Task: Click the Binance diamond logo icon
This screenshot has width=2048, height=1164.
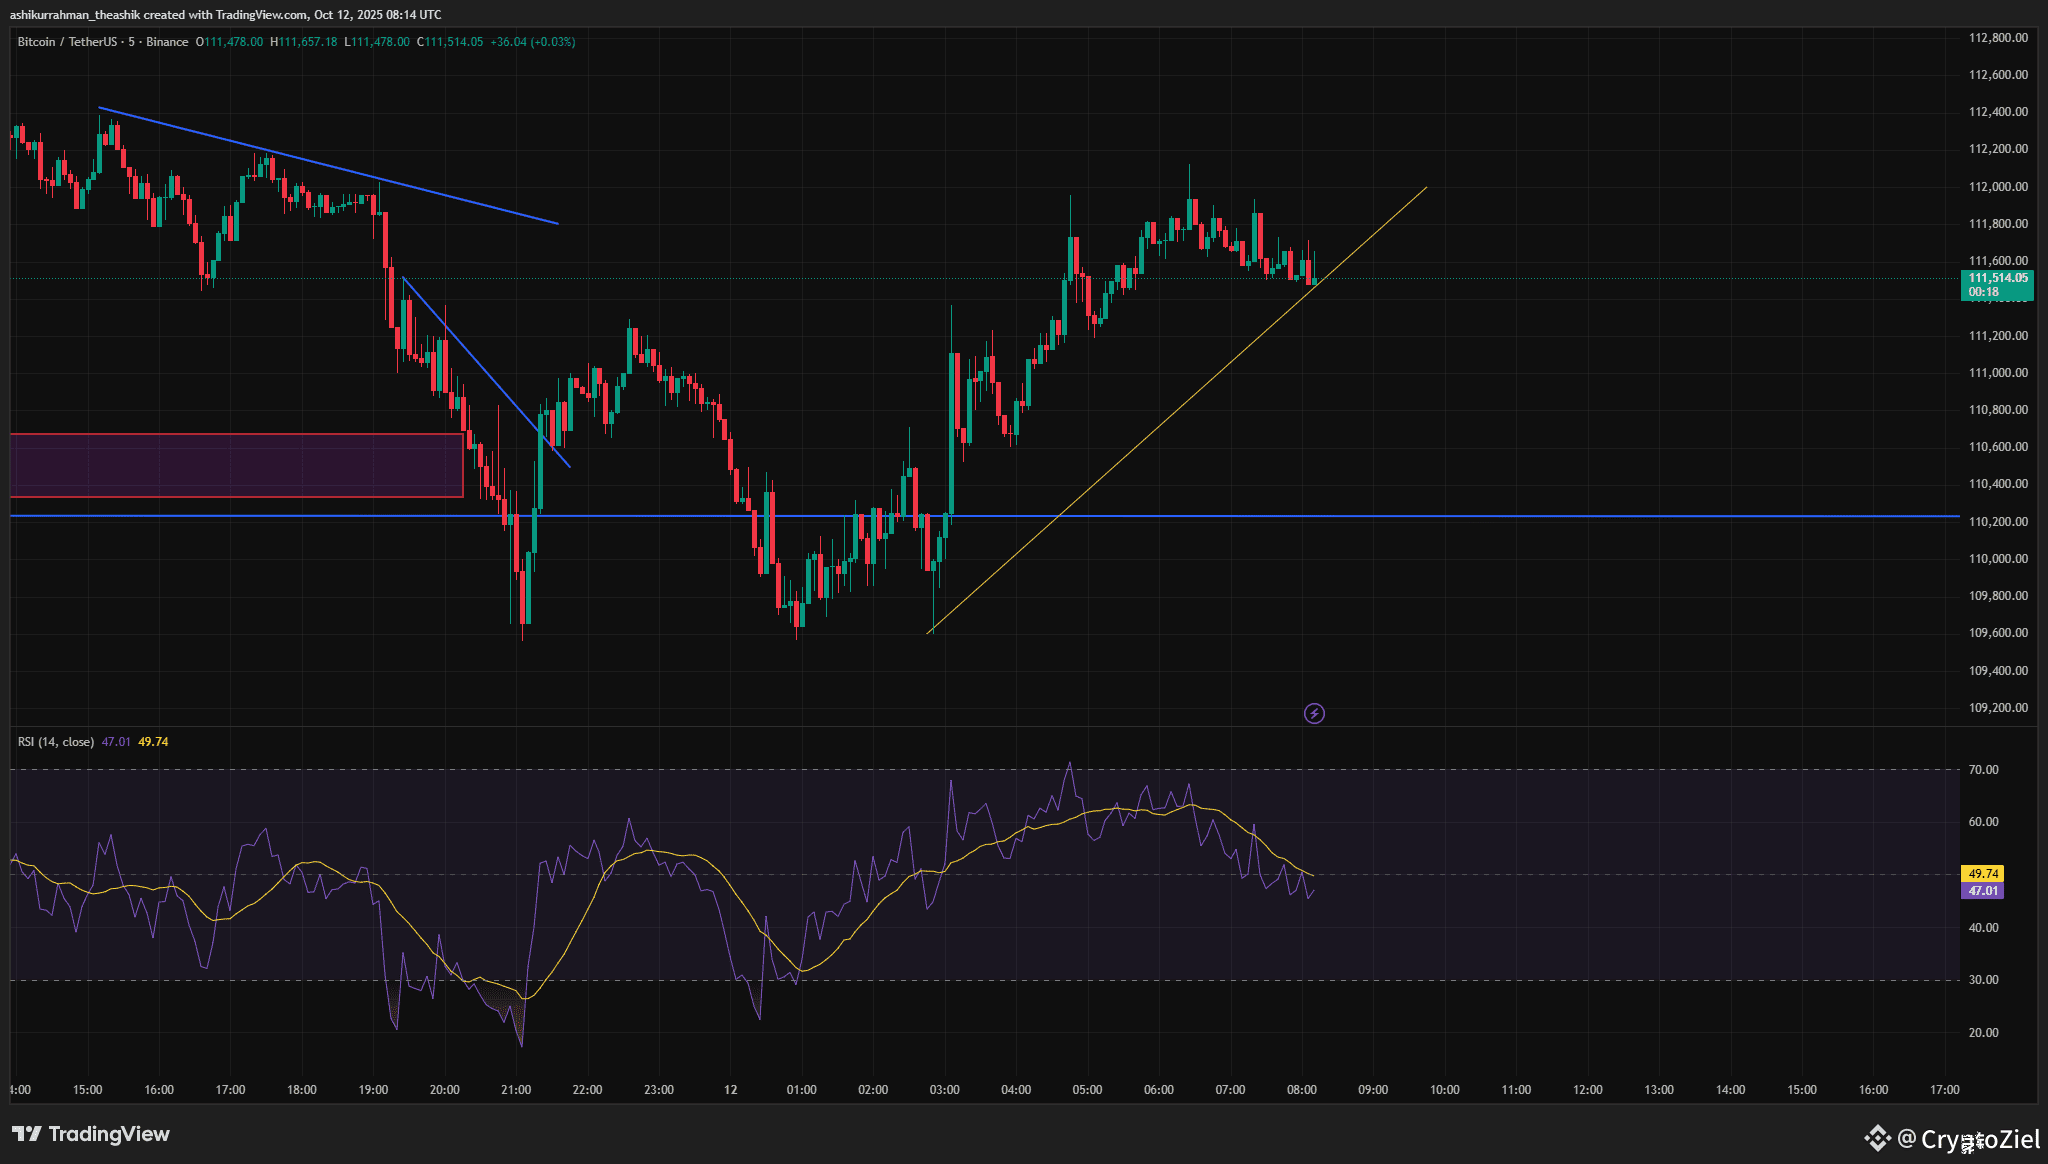Action: pyautogui.click(x=1877, y=1138)
